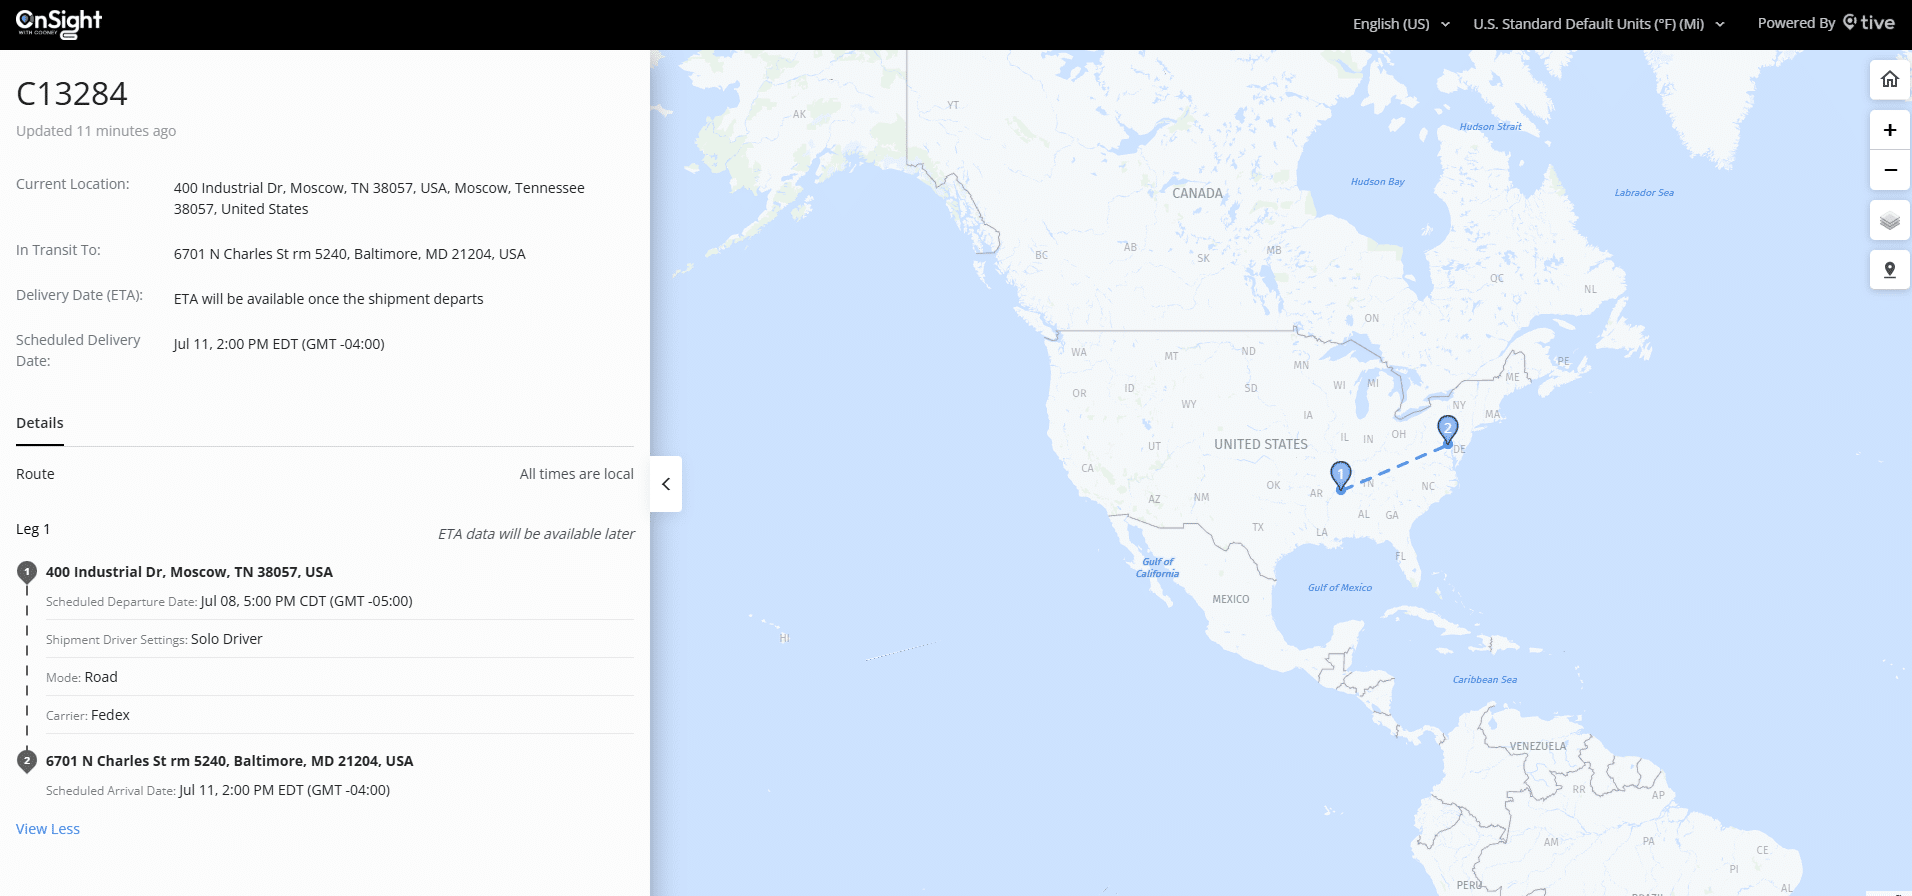The height and width of the screenshot is (896, 1912).
Task: Click "ETA data will be available later" note
Action: pos(536,534)
